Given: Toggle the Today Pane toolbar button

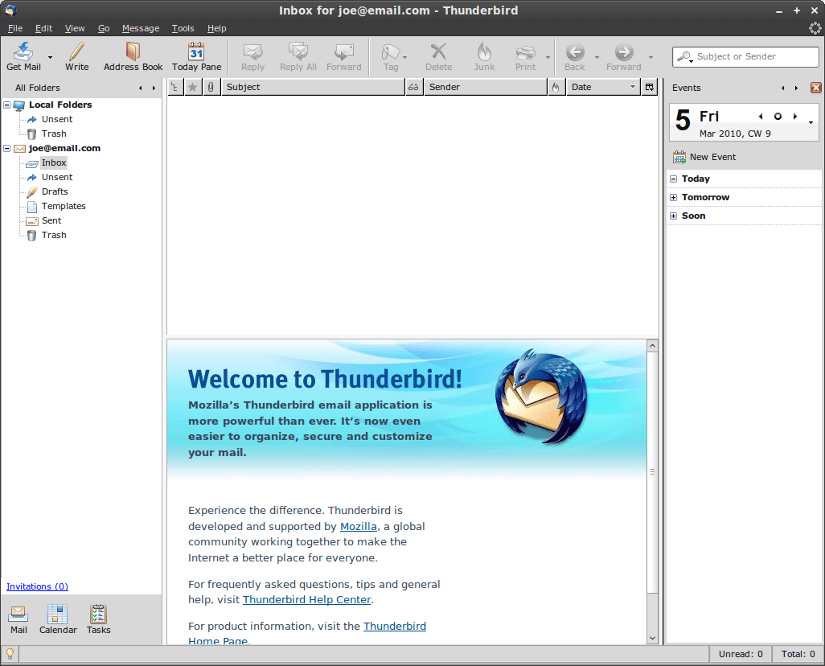Looking at the screenshot, I should [x=196, y=56].
